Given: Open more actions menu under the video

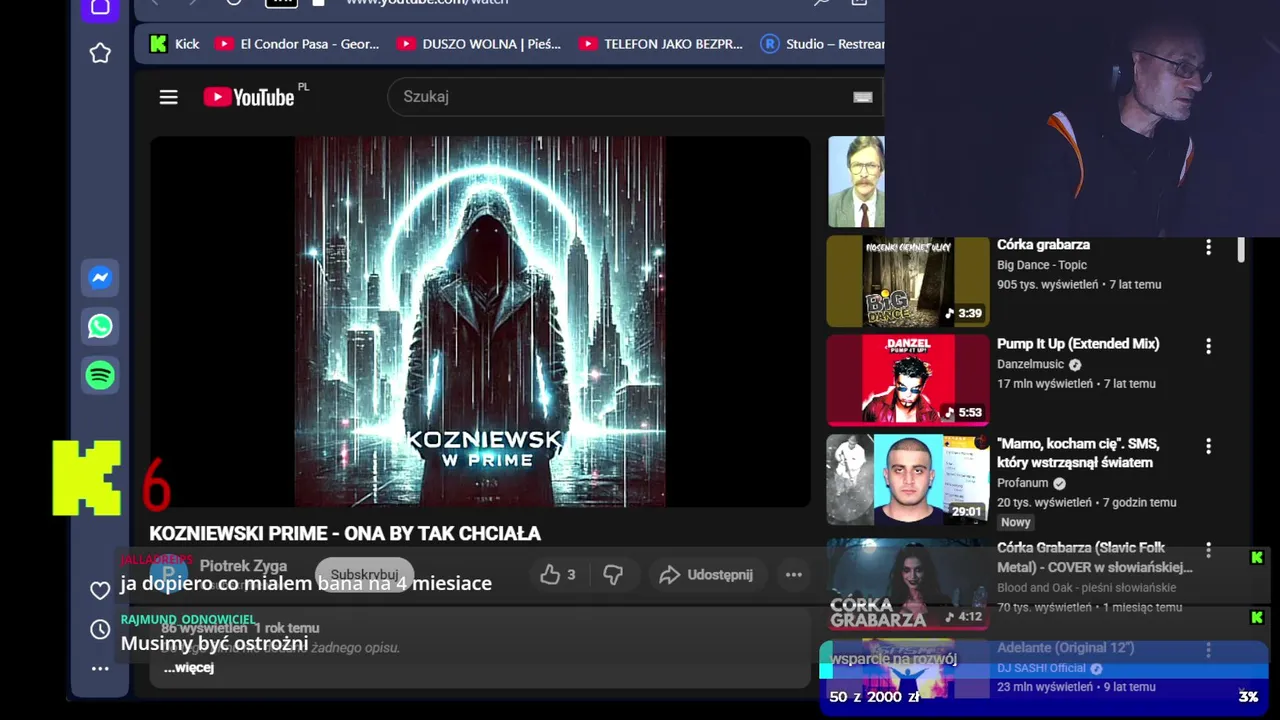Looking at the screenshot, I should [x=794, y=575].
